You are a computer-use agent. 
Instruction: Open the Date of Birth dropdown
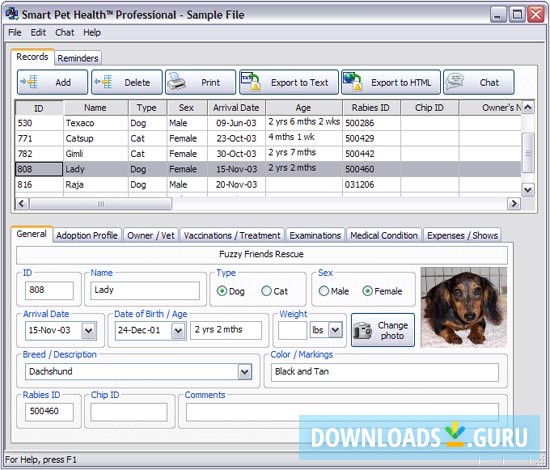[x=178, y=330]
